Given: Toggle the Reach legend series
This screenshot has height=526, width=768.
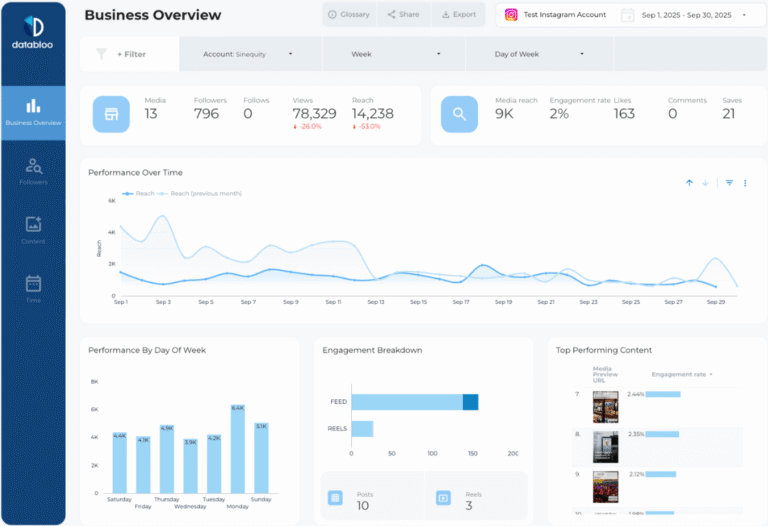Looking at the screenshot, I should pos(138,193).
